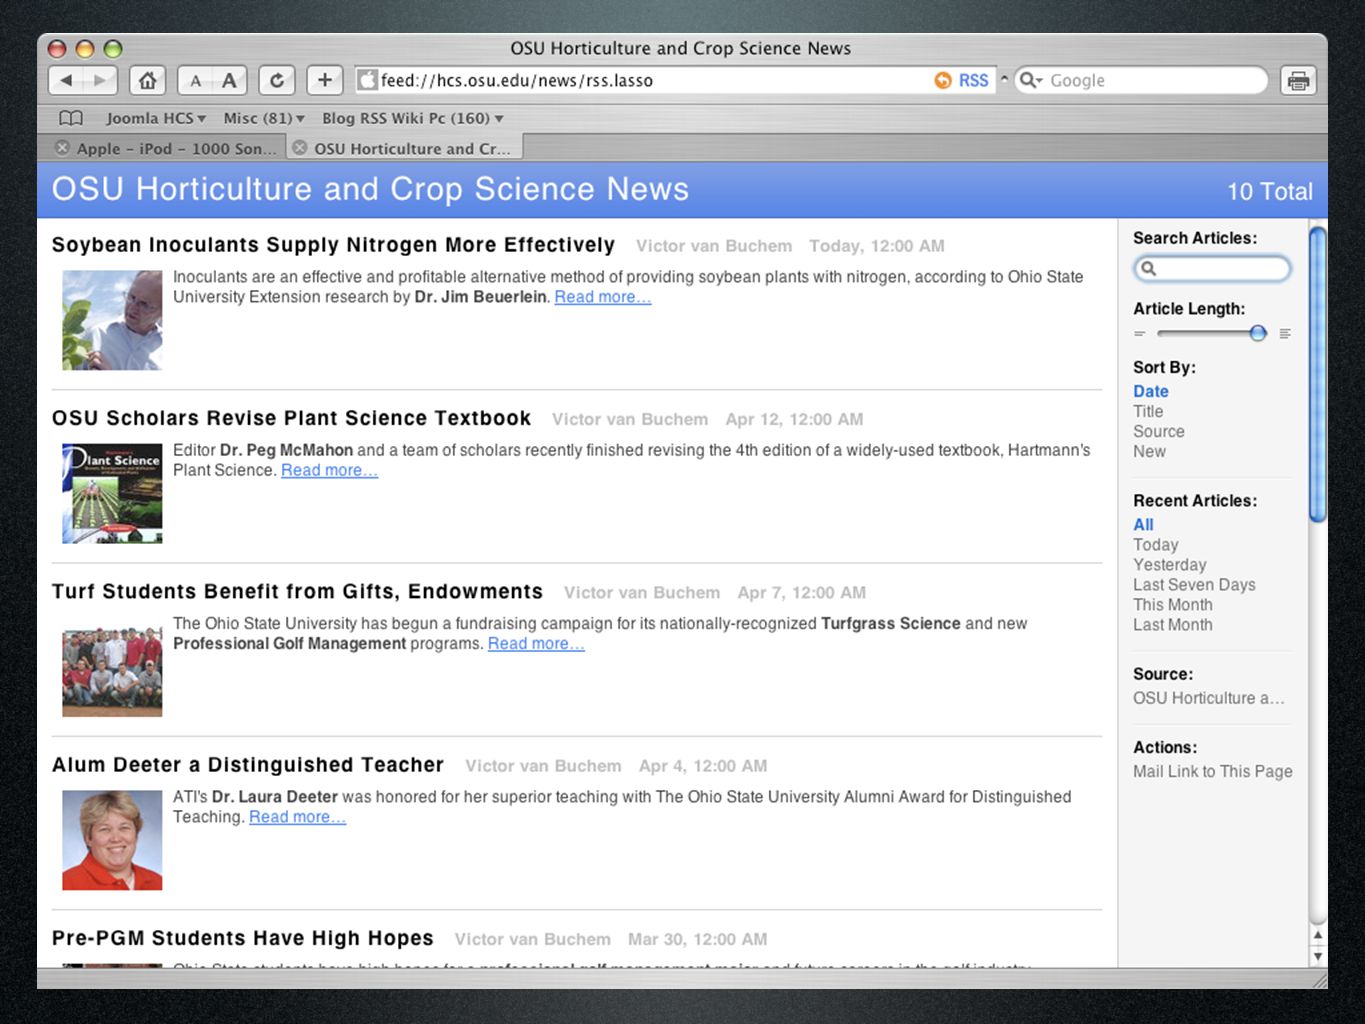
Task: Sort articles by Title
Action: 1148,411
